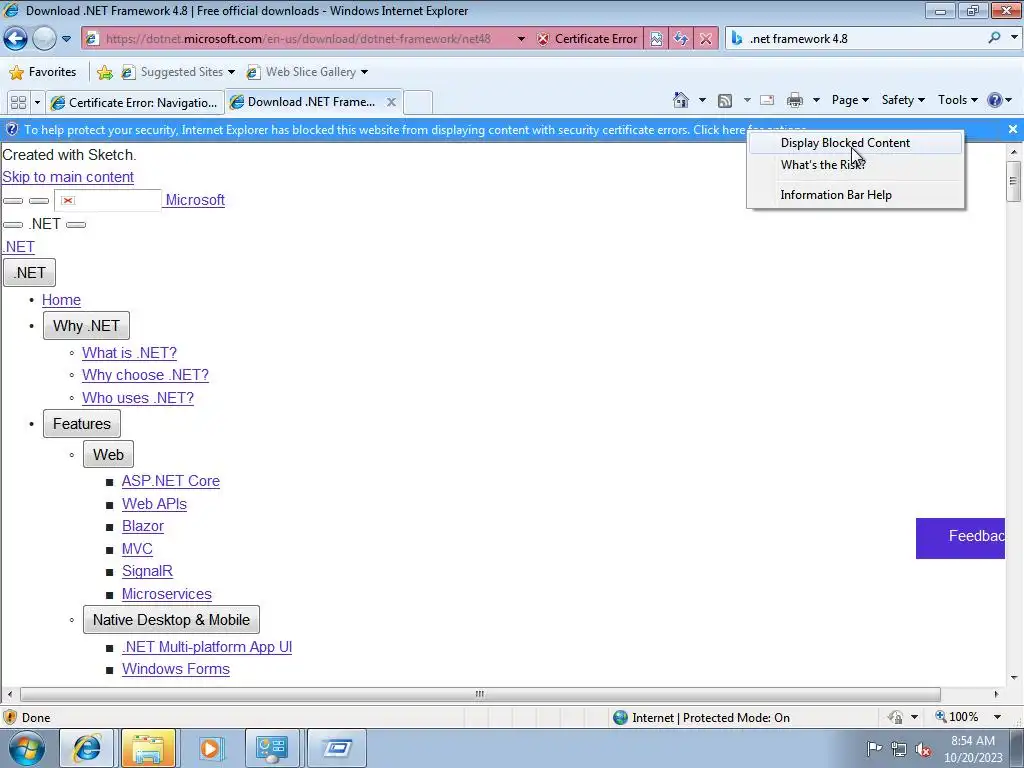Open the Print options dropdown arrow
This screenshot has width=1024, height=768.
(816, 100)
